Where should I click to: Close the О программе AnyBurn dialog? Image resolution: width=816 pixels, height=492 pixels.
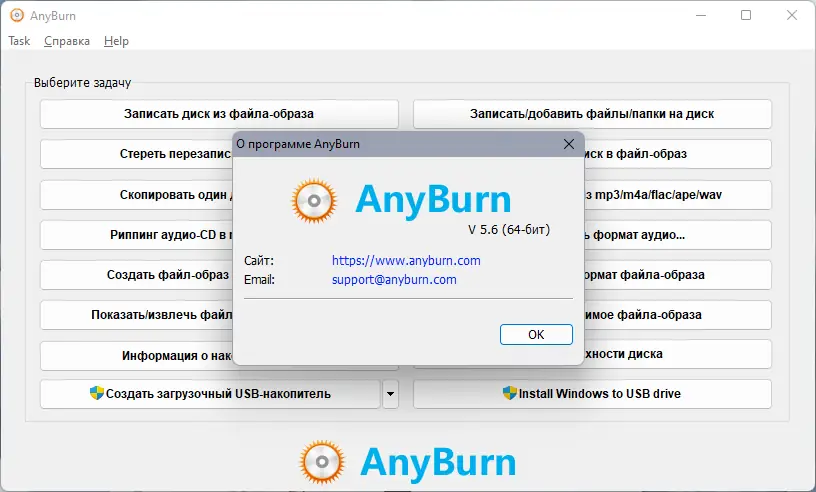569,144
